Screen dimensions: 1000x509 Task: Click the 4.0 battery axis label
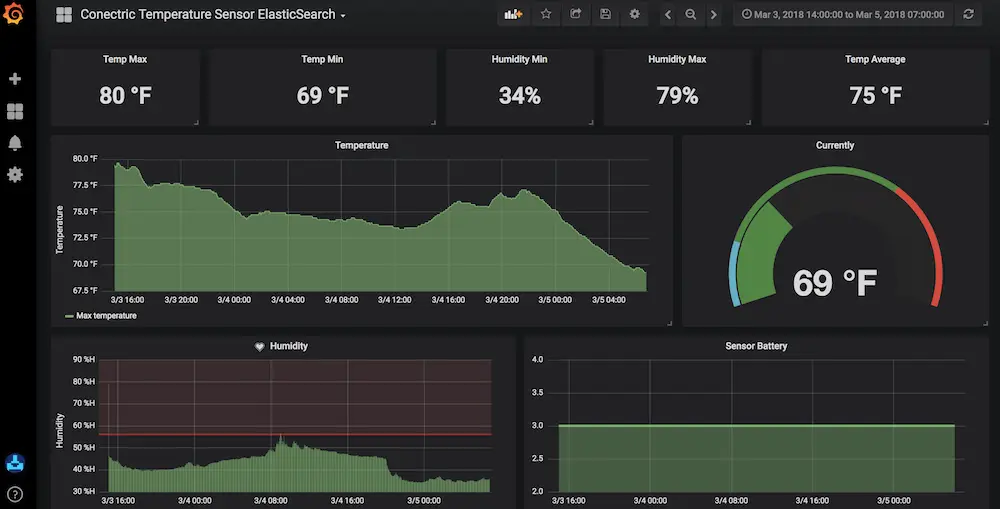[x=538, y=360]
